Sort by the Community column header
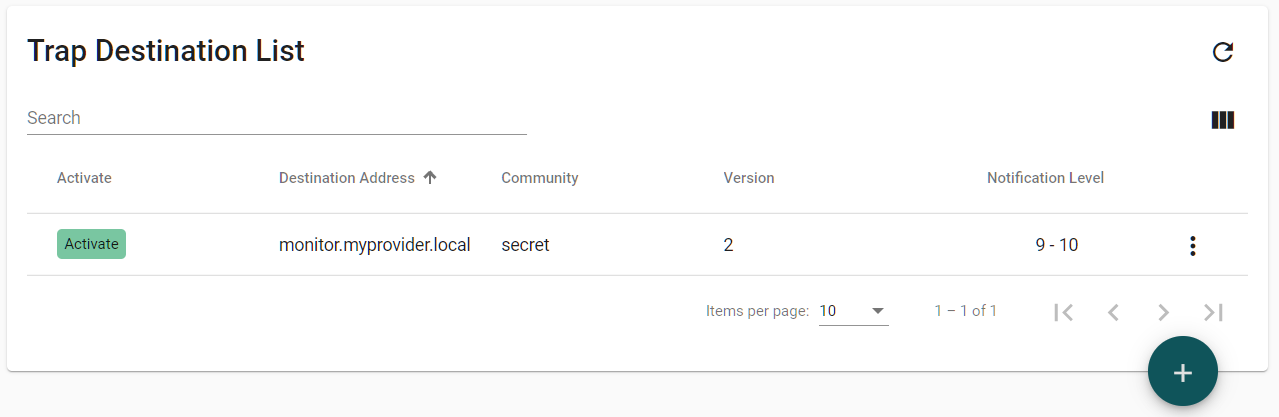Screen dimensions: 1279x417 tap(539, 178)
